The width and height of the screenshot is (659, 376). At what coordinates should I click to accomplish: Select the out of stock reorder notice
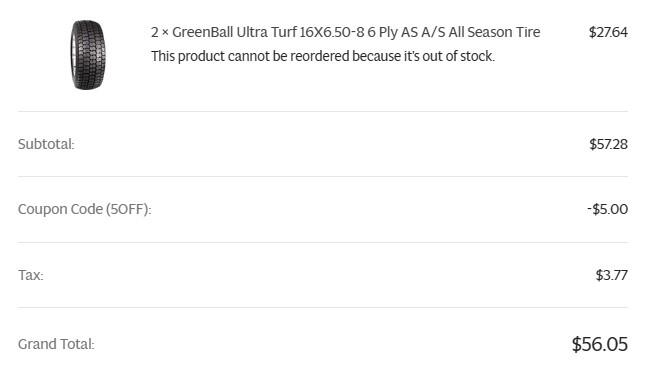tap(323, 56)
